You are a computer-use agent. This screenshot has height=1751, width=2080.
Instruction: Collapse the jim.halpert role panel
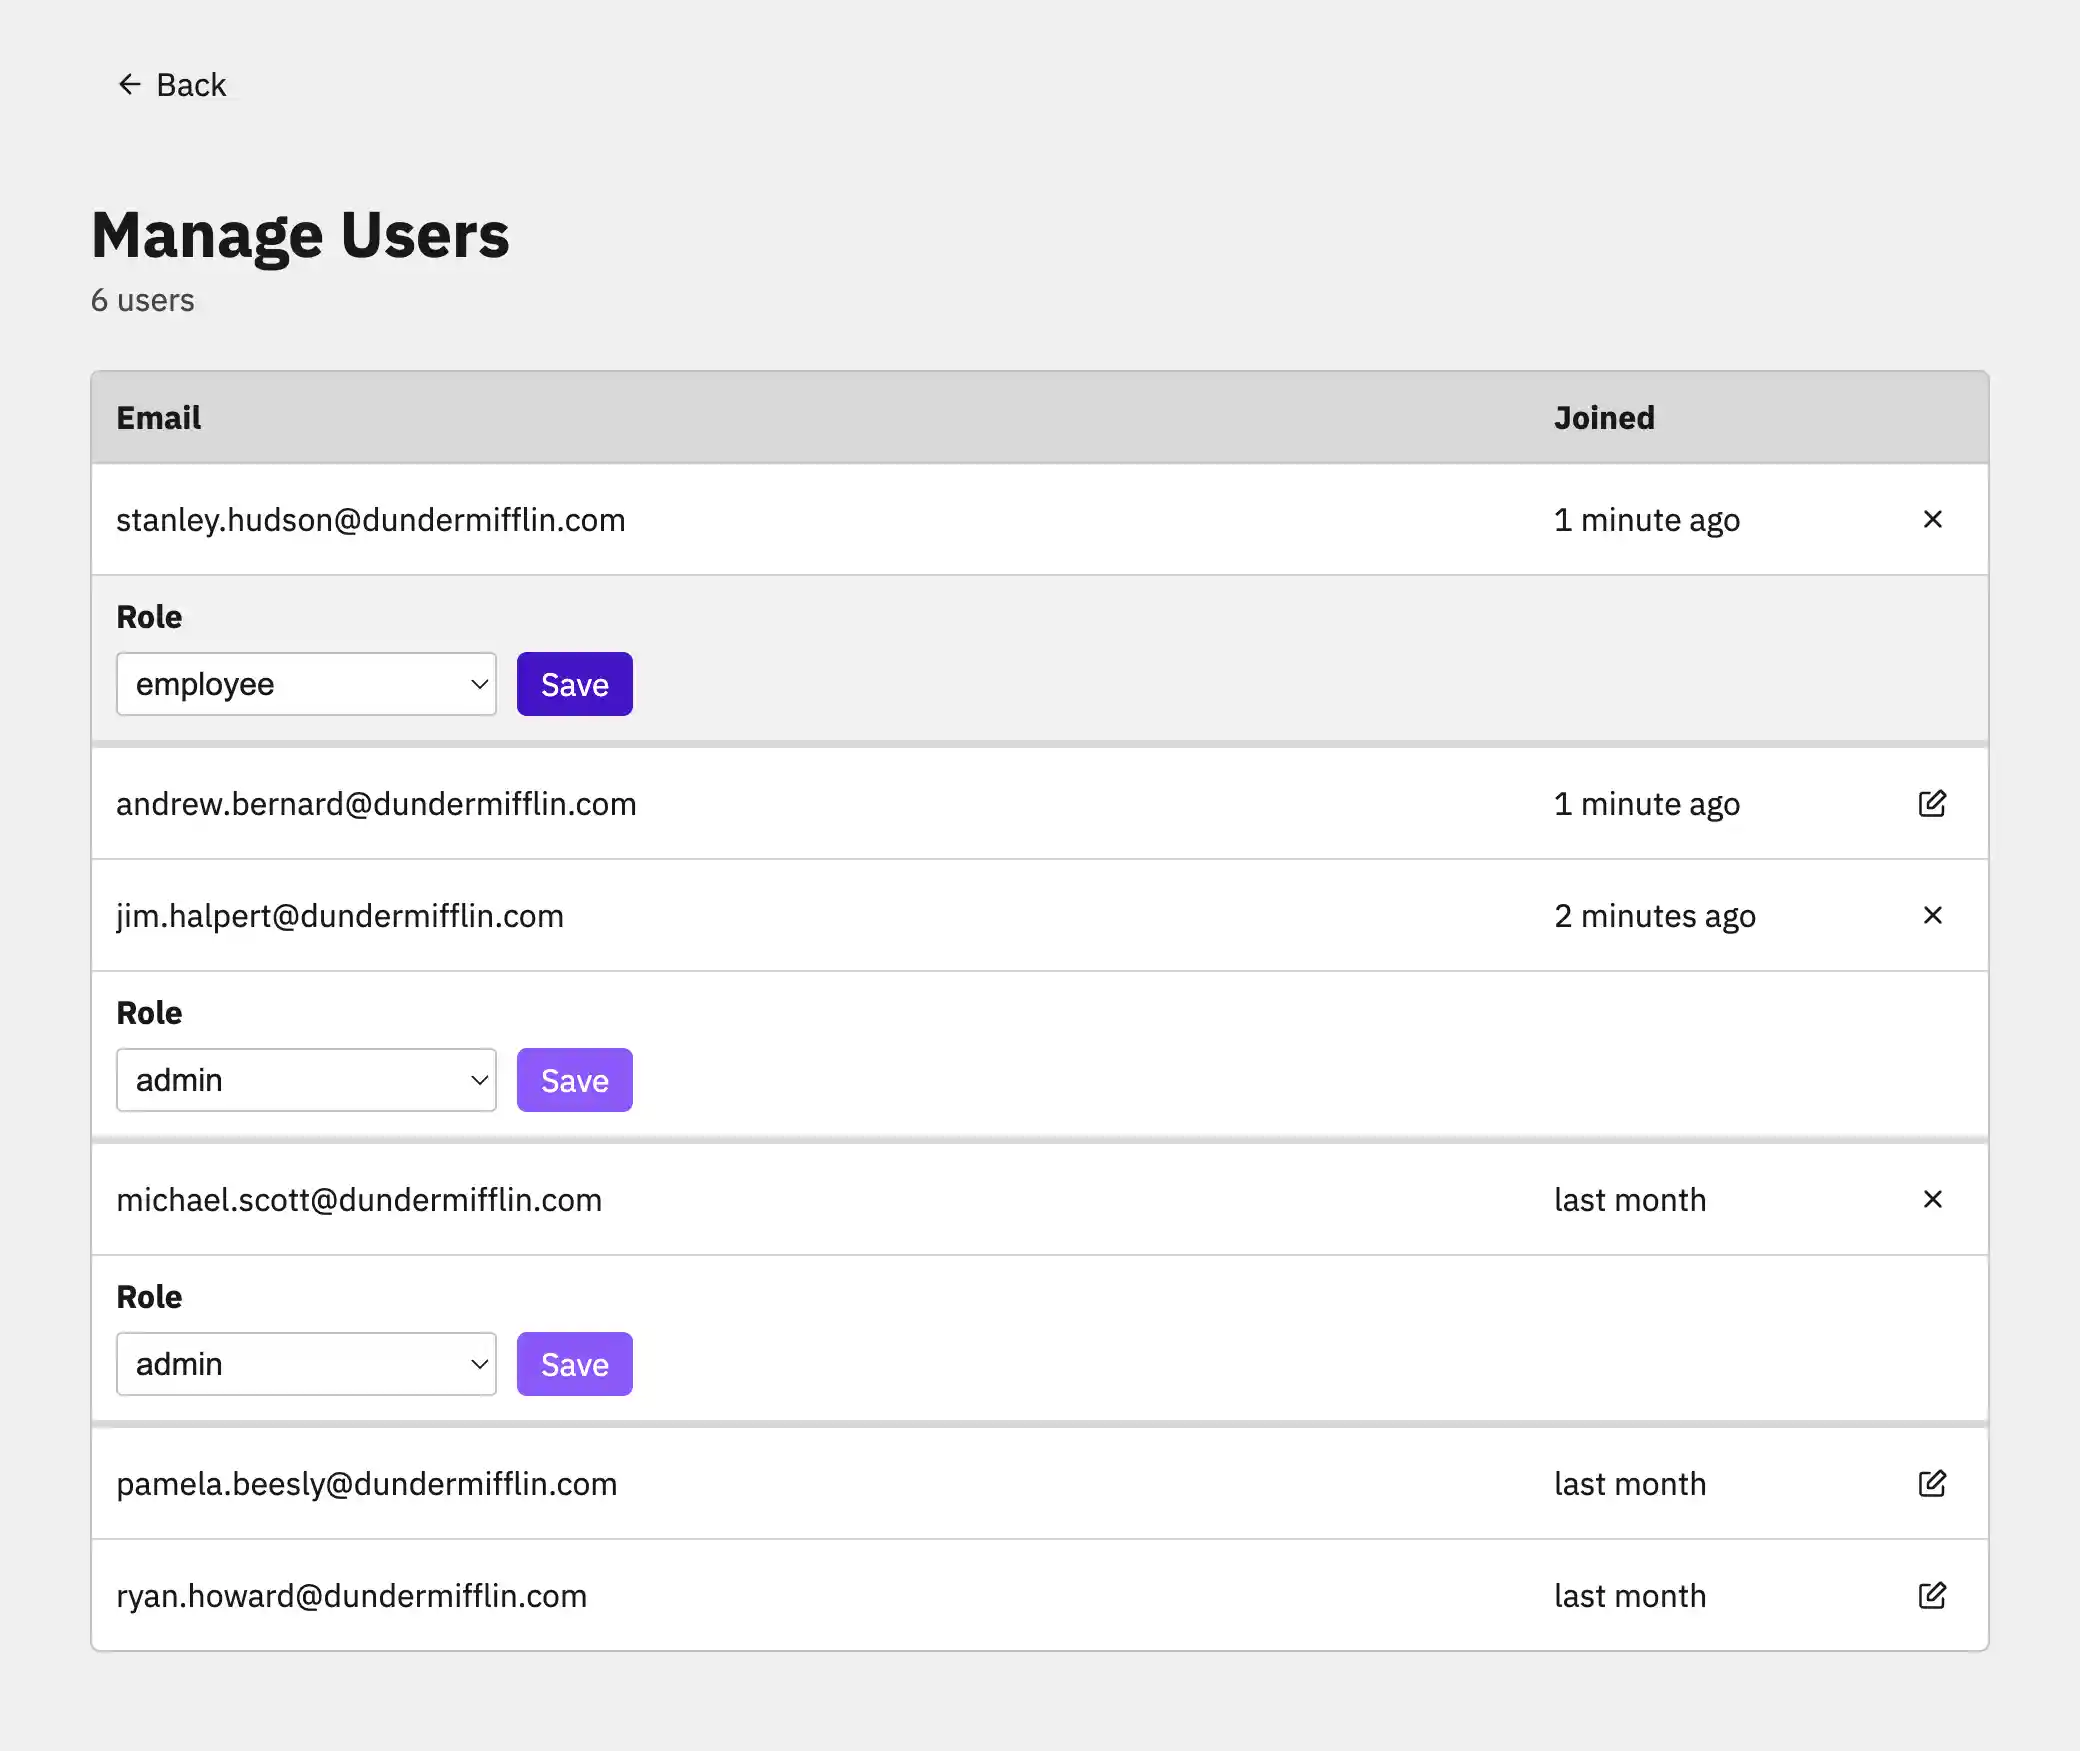click(x=1932, y=915)
